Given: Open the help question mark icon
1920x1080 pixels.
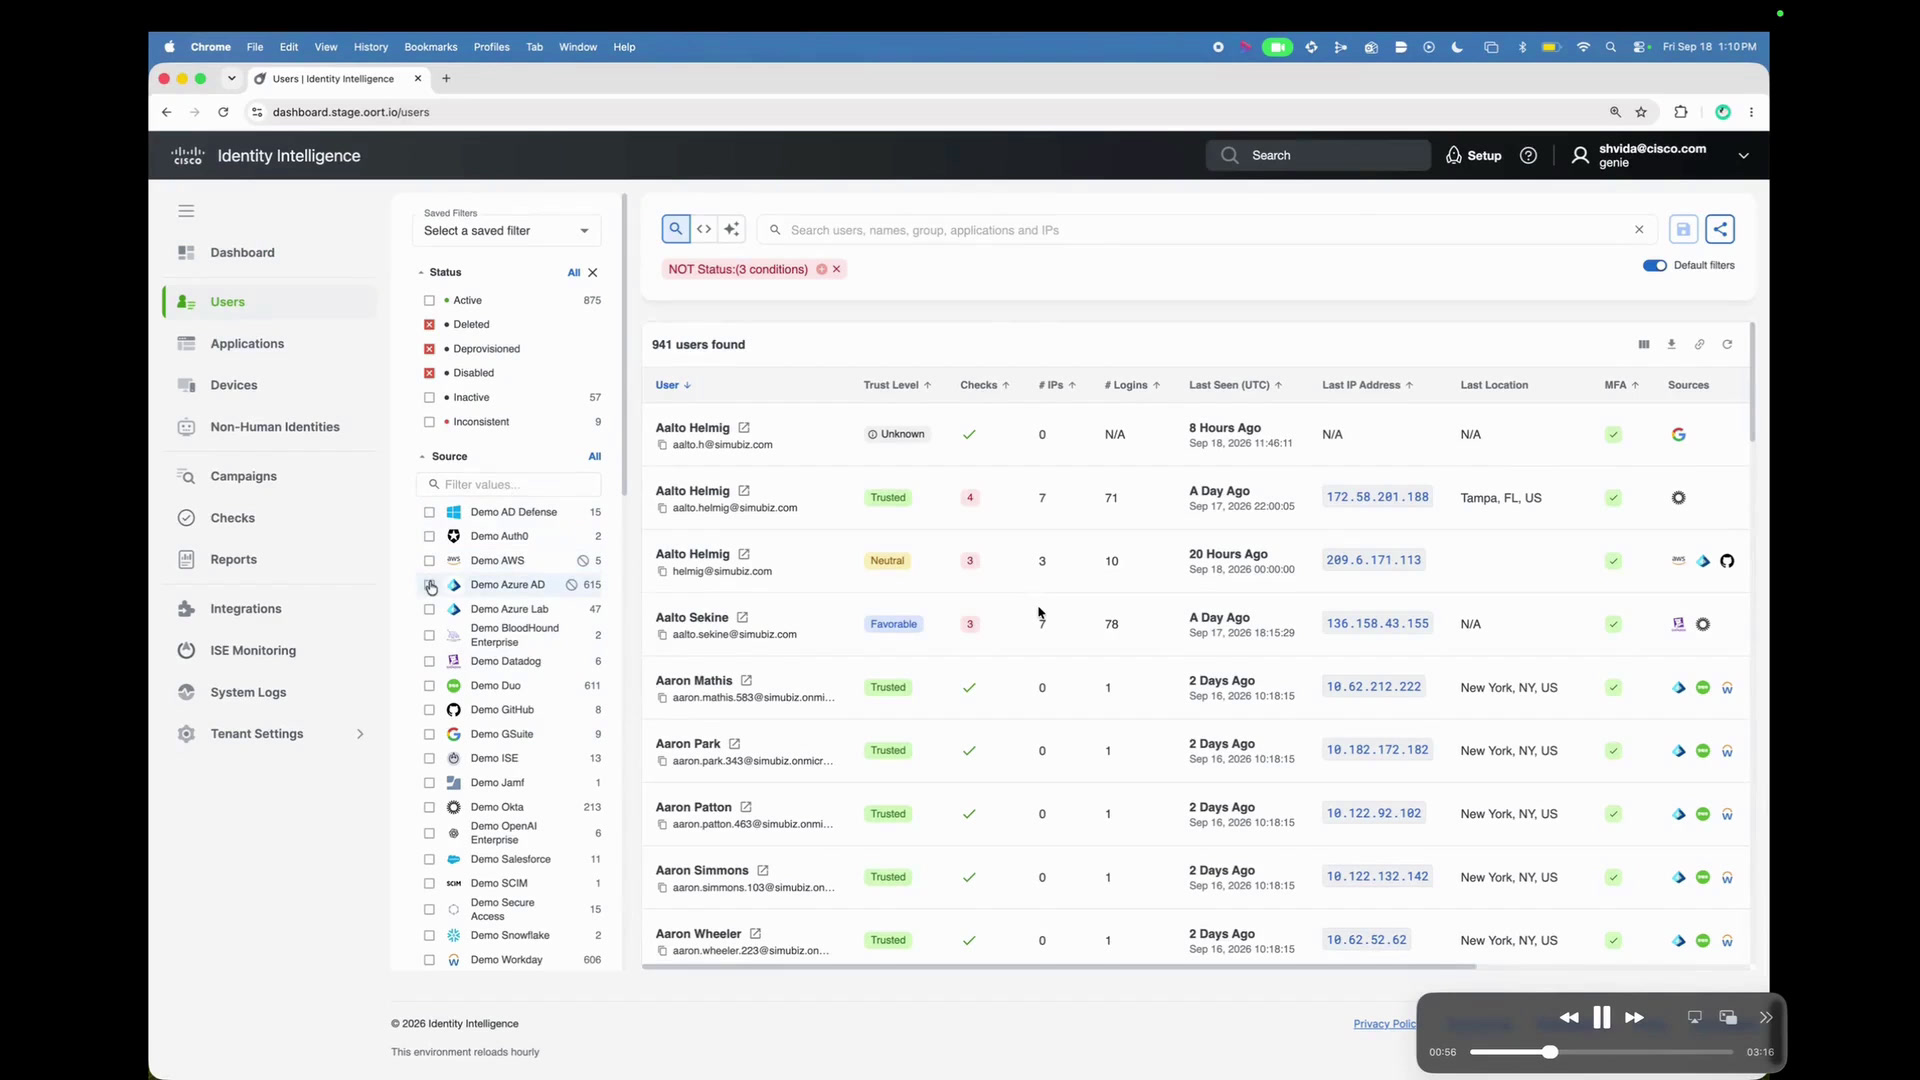Looking at the screenshot, I should click(1528, 155).
